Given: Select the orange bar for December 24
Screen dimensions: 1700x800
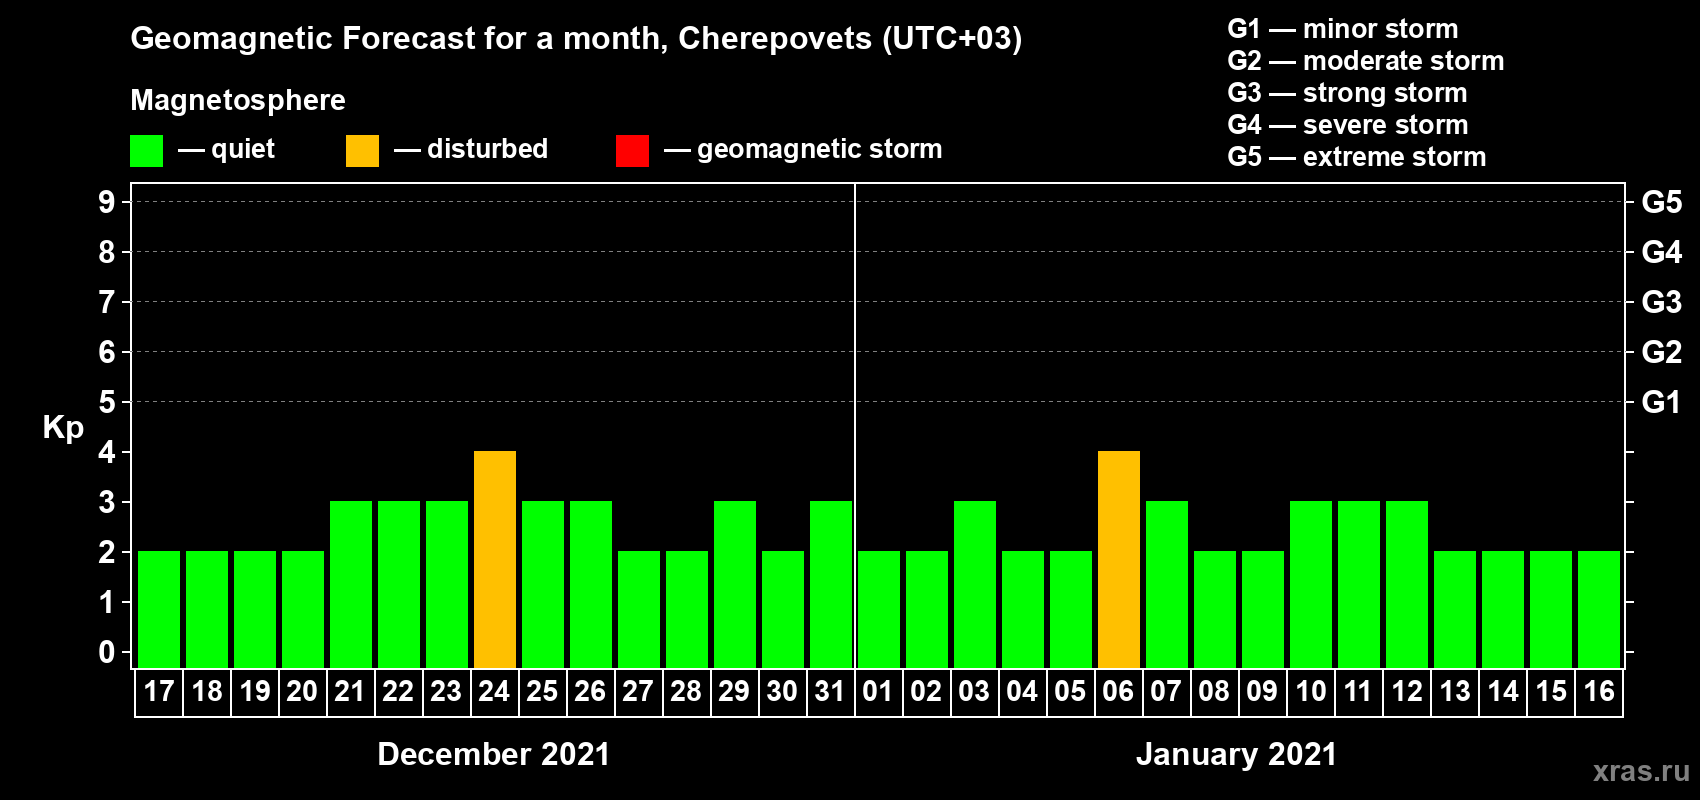Looking at the screenshot, I should coord(495,559).
